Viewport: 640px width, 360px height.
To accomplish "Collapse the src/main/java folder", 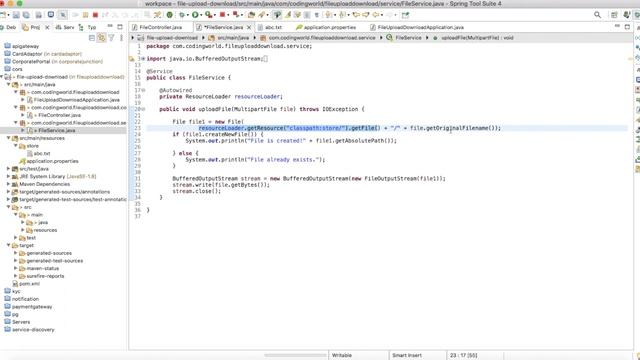I will (9, 84).
